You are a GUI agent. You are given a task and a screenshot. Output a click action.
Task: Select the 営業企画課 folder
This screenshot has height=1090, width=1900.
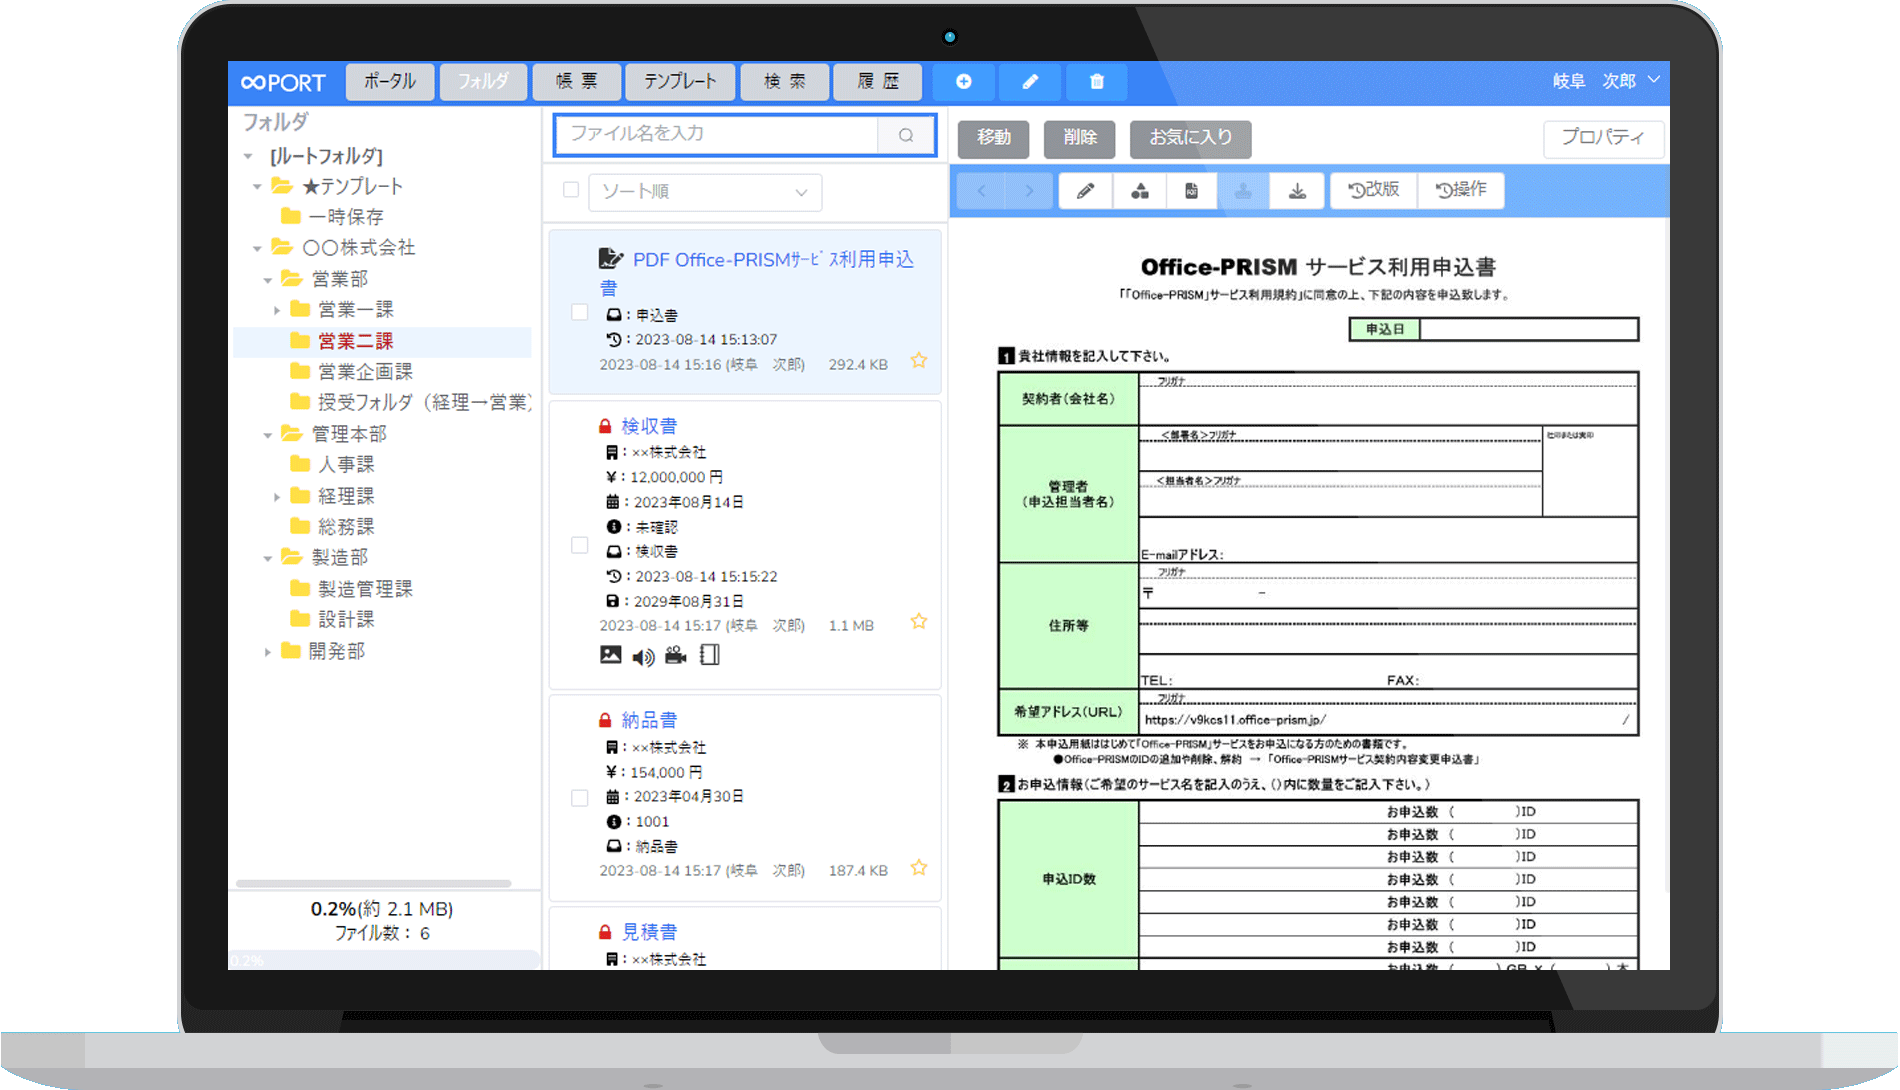pos(365,373)
